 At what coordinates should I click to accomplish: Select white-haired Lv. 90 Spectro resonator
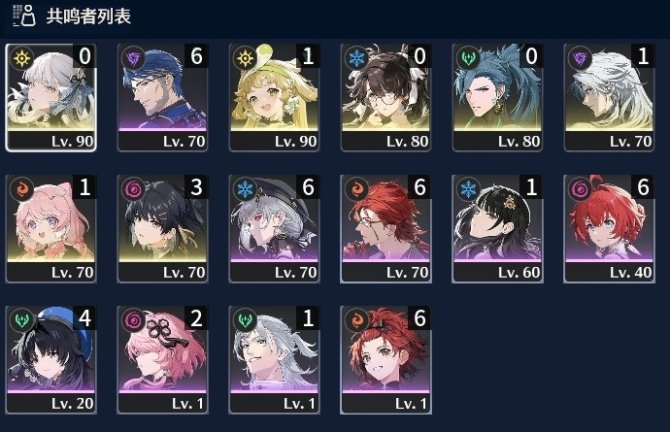[x=51, y=97]
